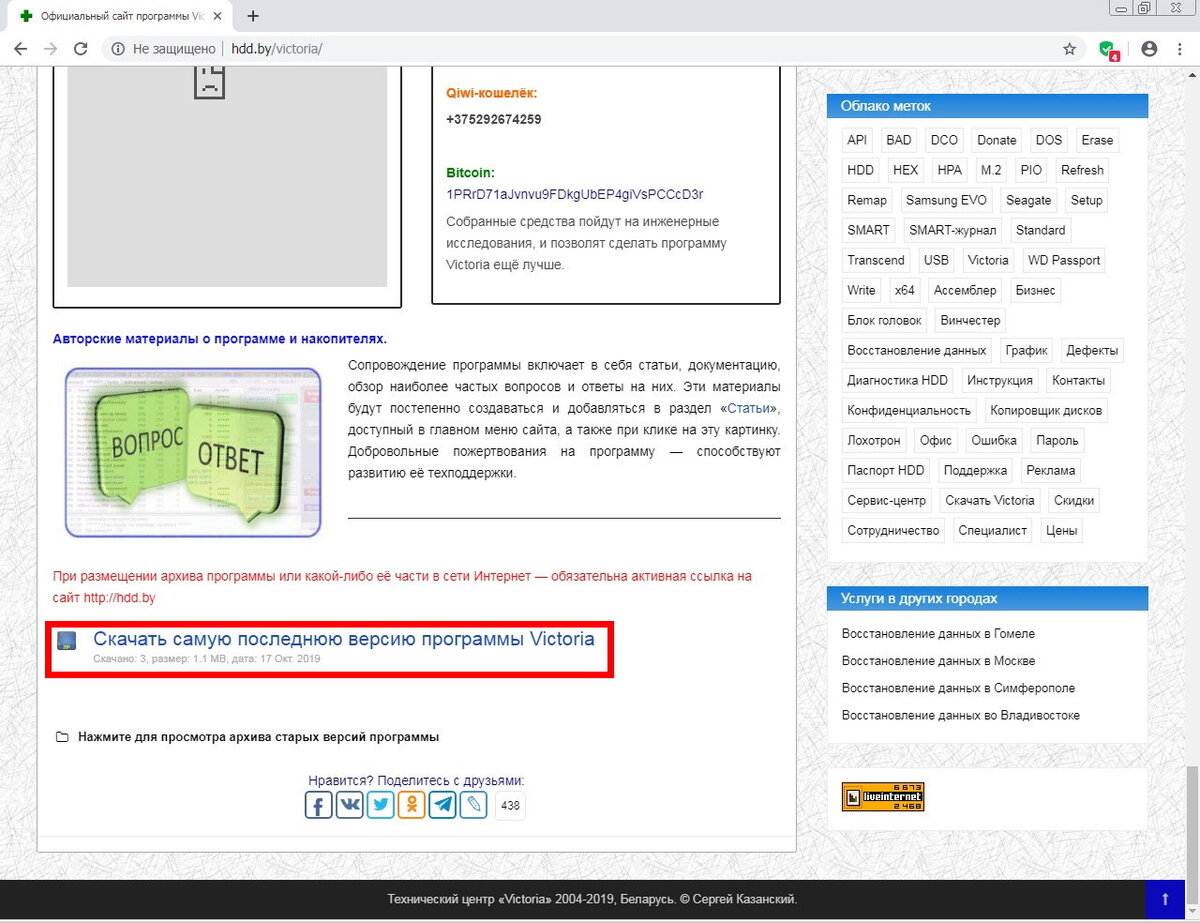This screenshot has height=923, width=1200.
Task: Open the API tag
Action: pos(857,140)
